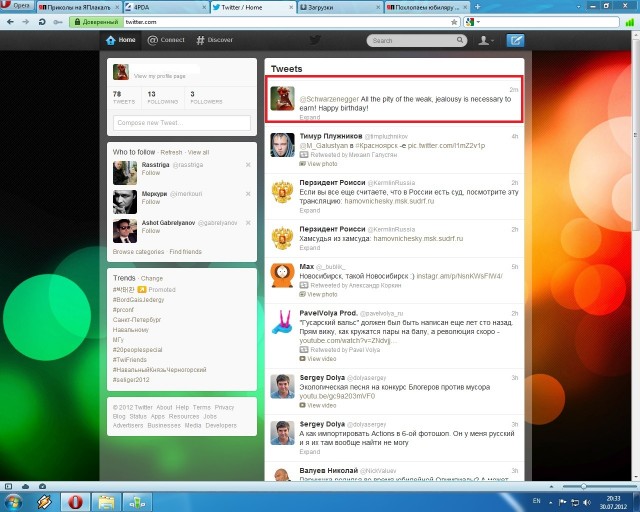Expand the @Schwarzenegger birthday tweet
Screen dimensions: 640x512
(x=309, y=118)
